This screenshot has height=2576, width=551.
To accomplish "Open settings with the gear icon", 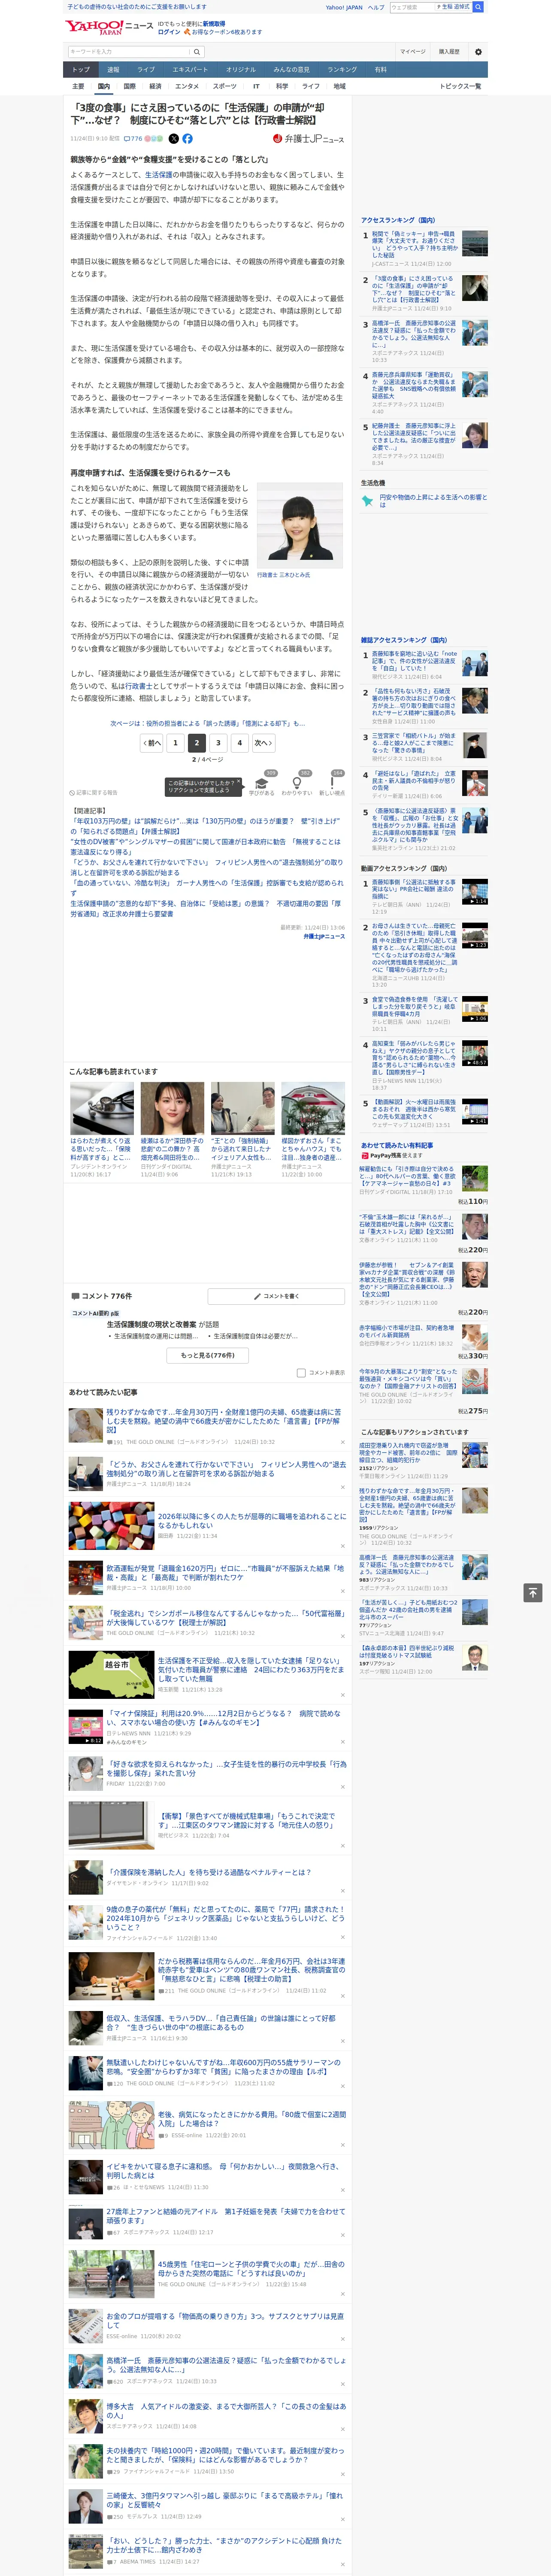I will coord(477,52).
